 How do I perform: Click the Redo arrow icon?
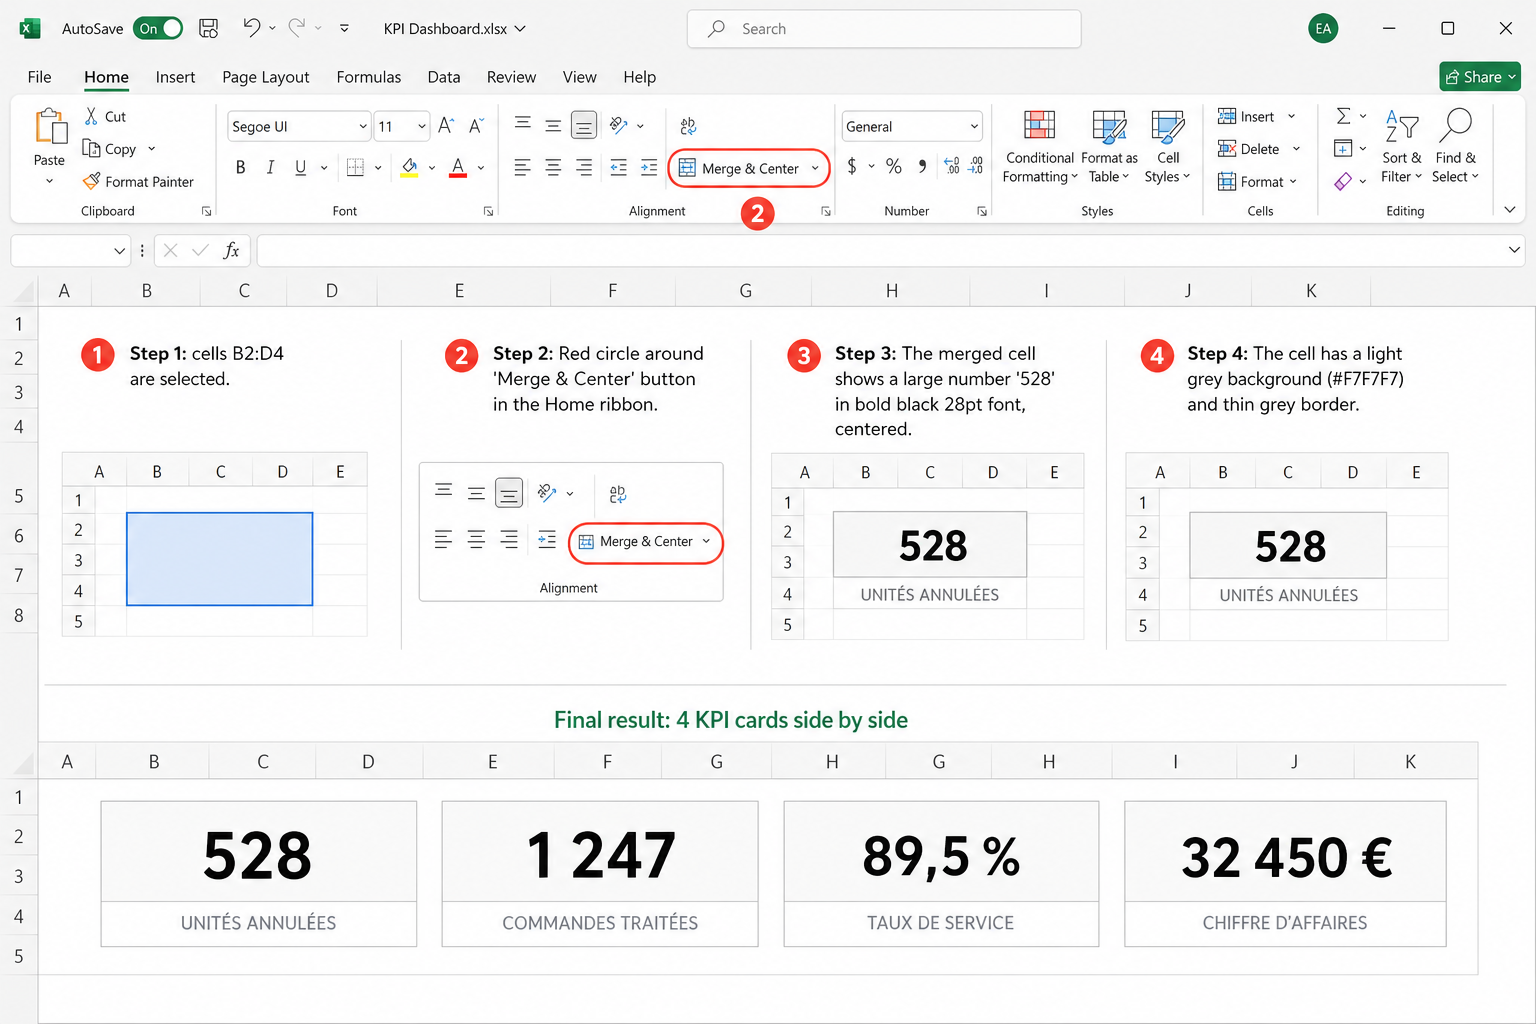[297, 28]
